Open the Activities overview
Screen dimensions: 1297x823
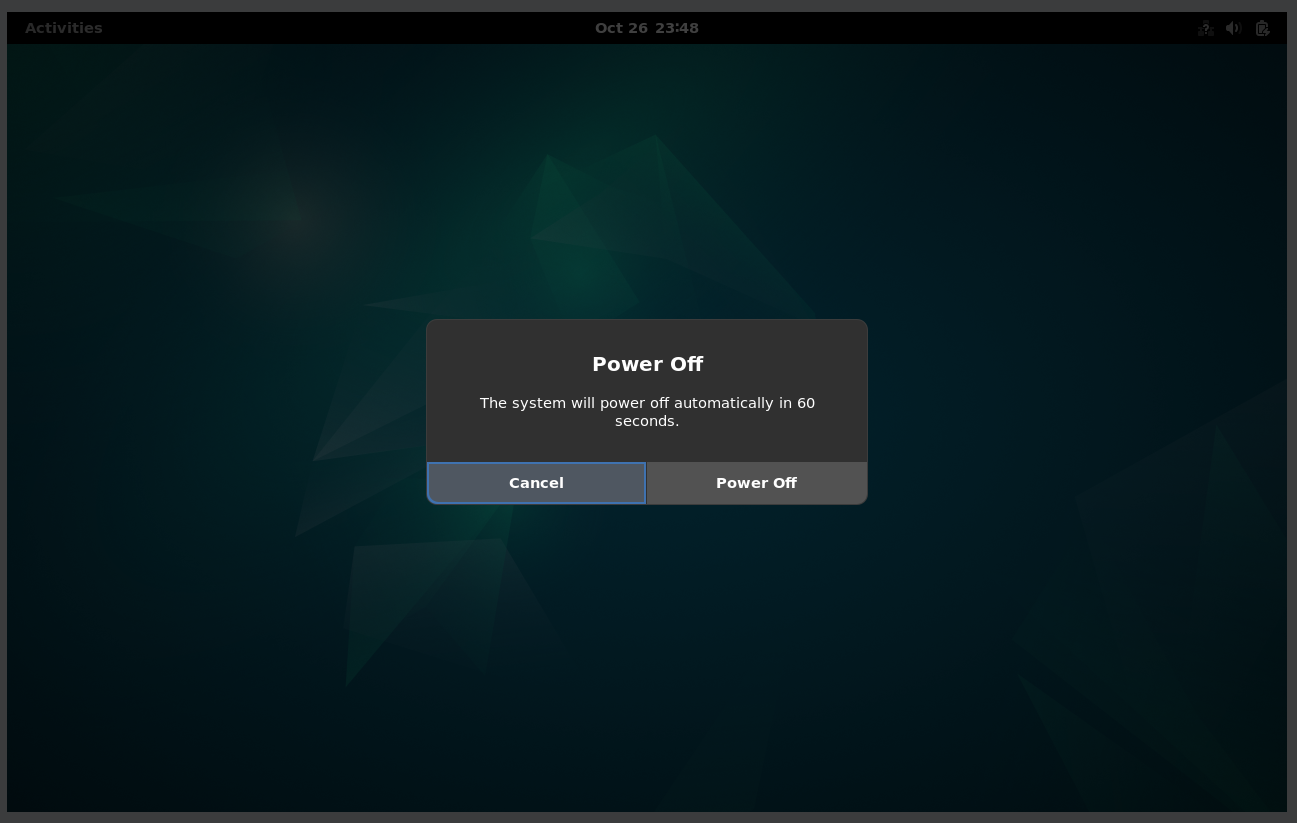[x=63, y=28]
